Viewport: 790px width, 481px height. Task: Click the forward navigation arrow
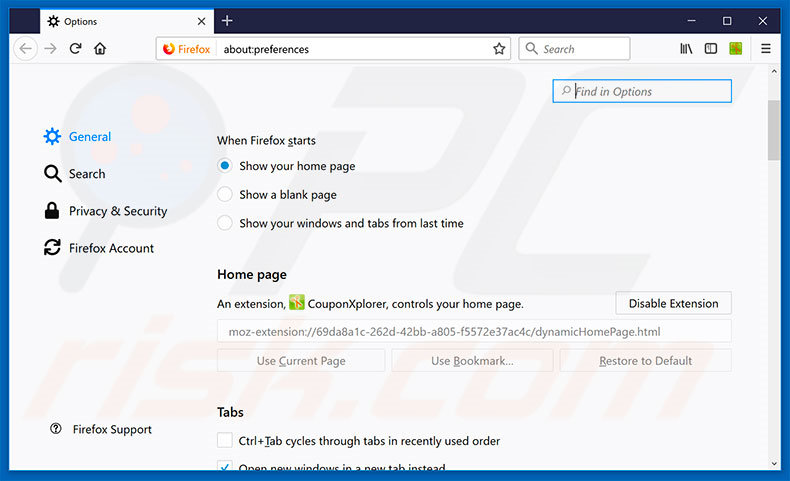tap(50, 49)
